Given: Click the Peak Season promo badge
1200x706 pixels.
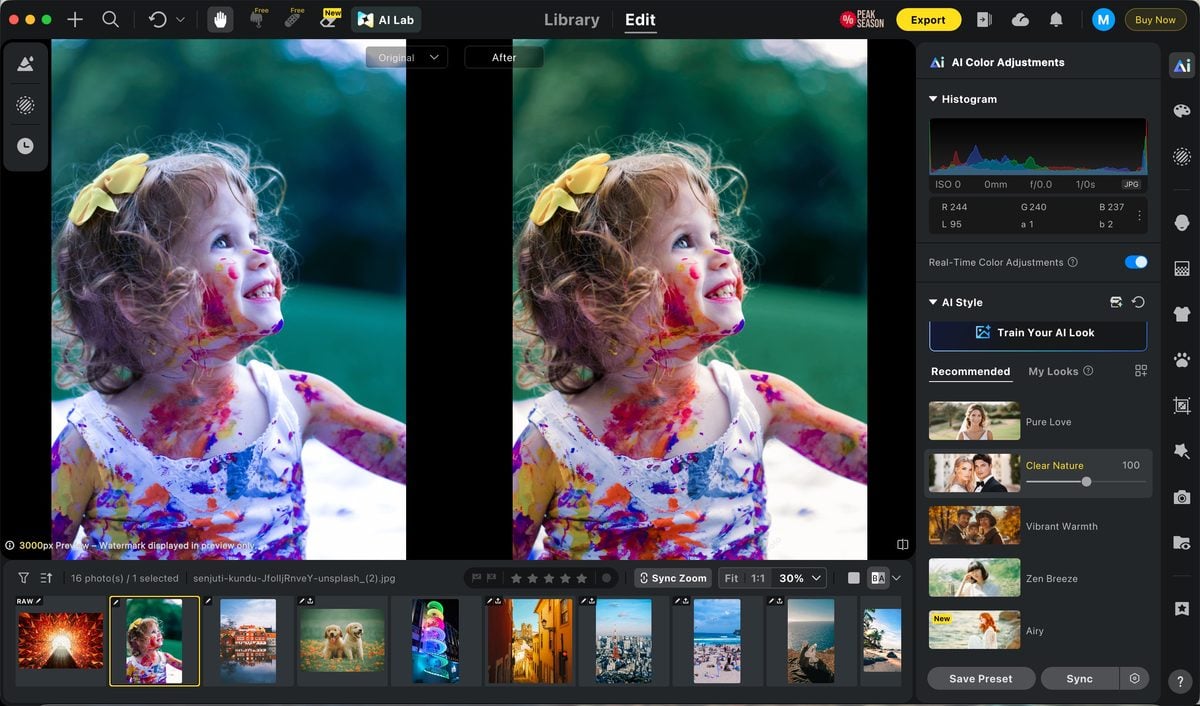Looking at the screenshot, I should pos(861,19).
